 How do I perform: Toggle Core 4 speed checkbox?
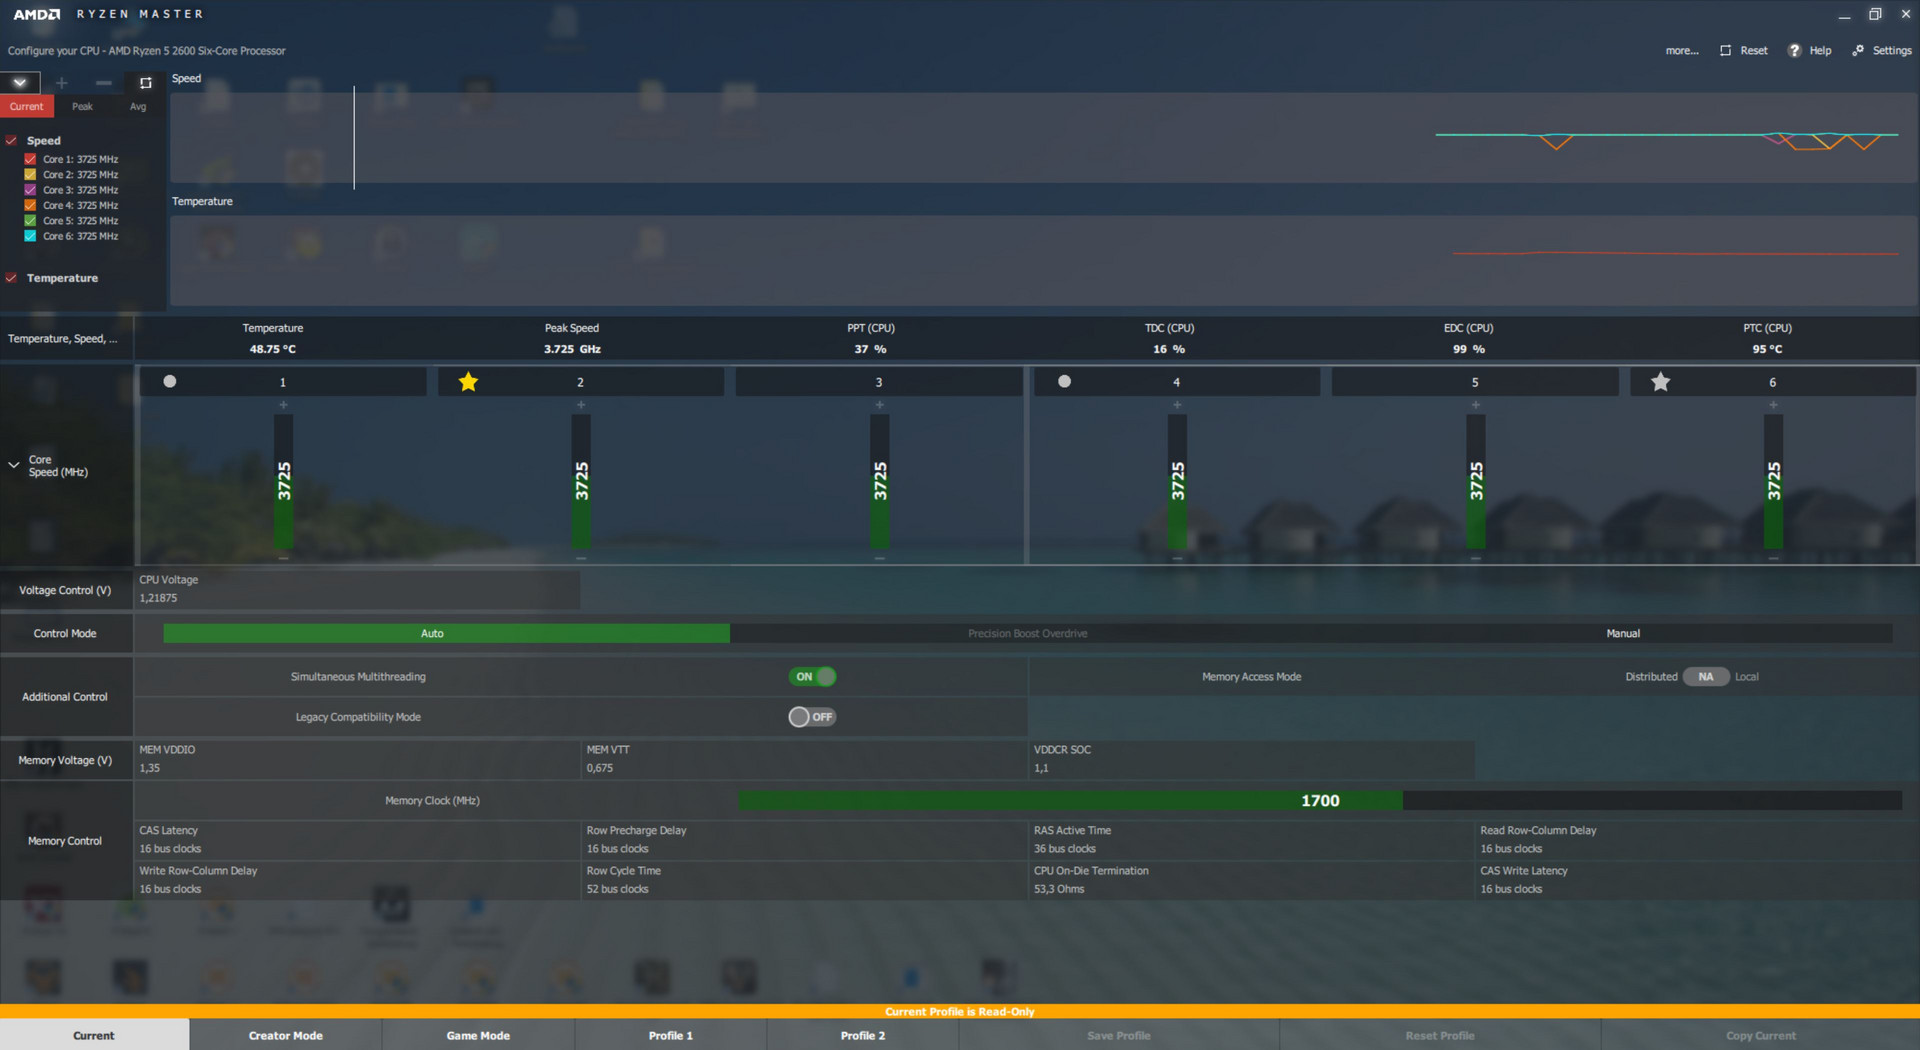[x=30, y=205]
